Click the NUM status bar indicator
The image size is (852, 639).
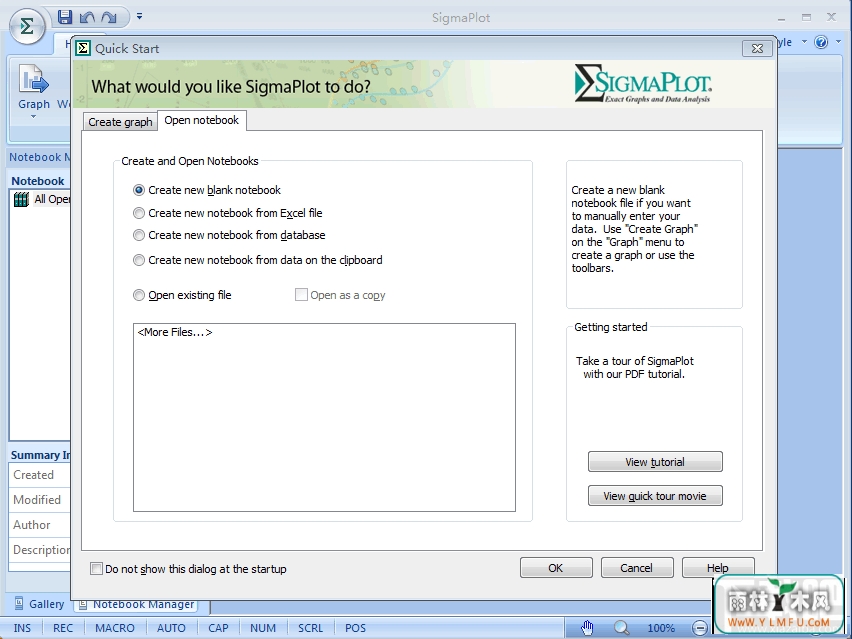pos(263,628)
